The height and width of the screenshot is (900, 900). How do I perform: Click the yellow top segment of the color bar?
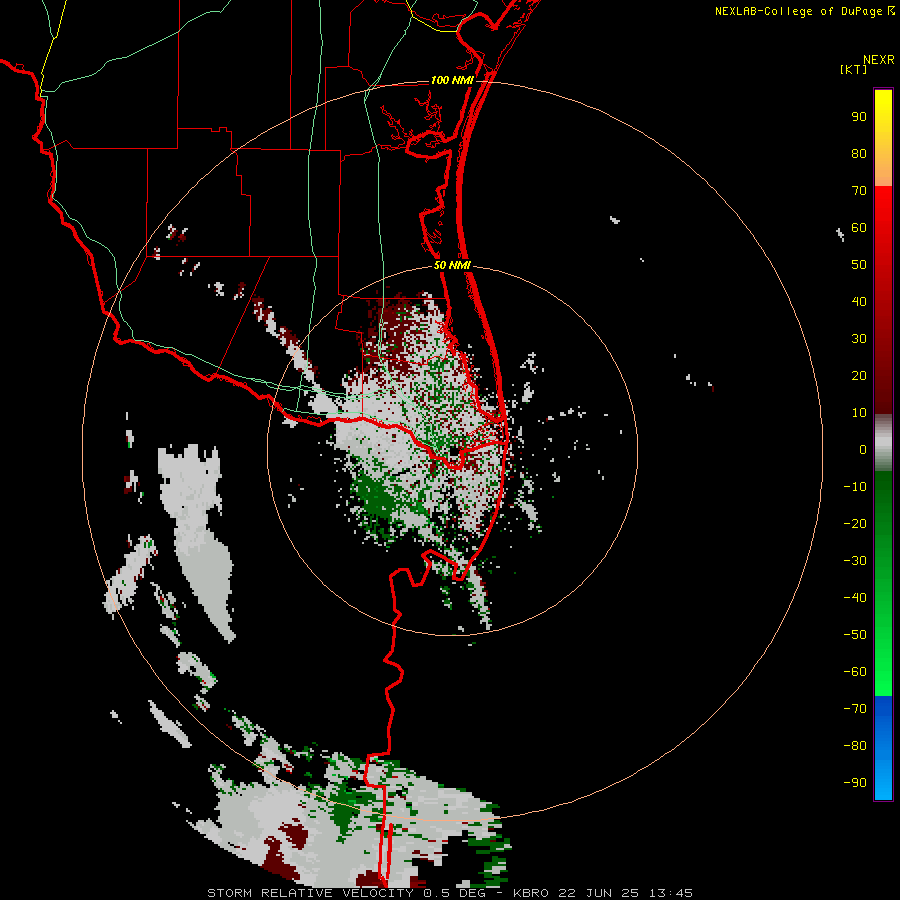(883, 138)
